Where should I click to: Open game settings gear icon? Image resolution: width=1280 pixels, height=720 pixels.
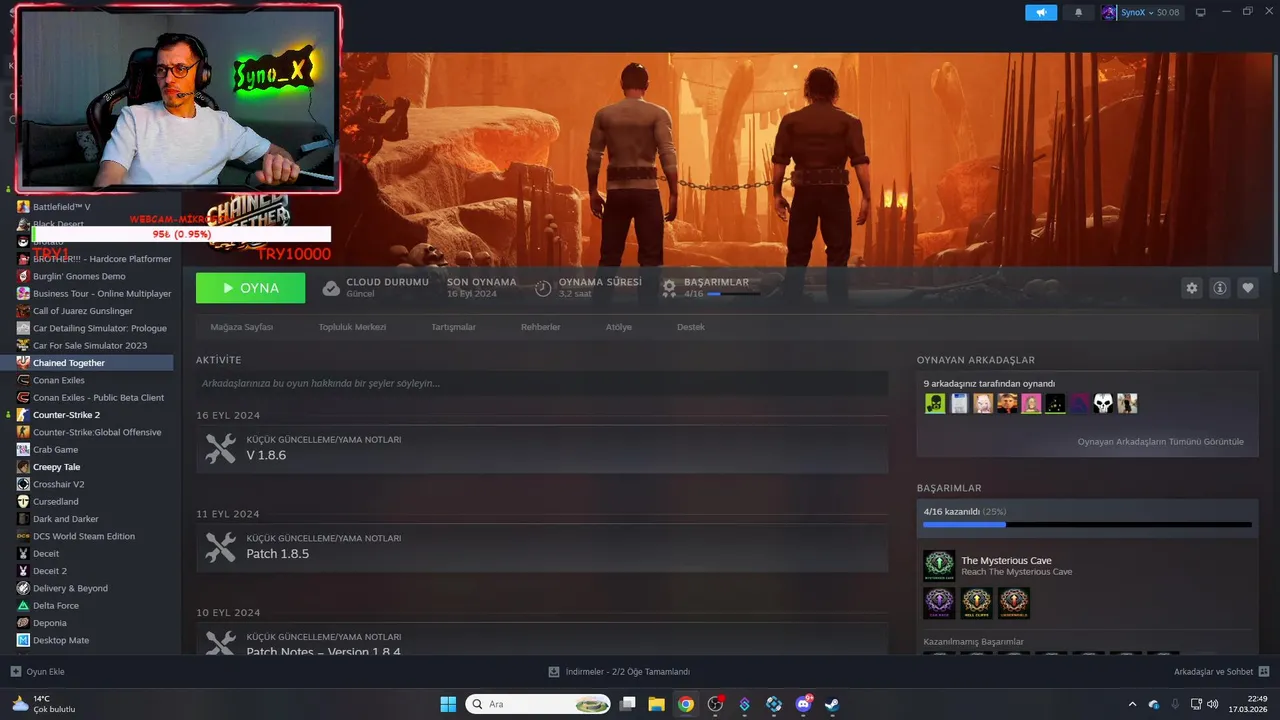point(1191,288)
